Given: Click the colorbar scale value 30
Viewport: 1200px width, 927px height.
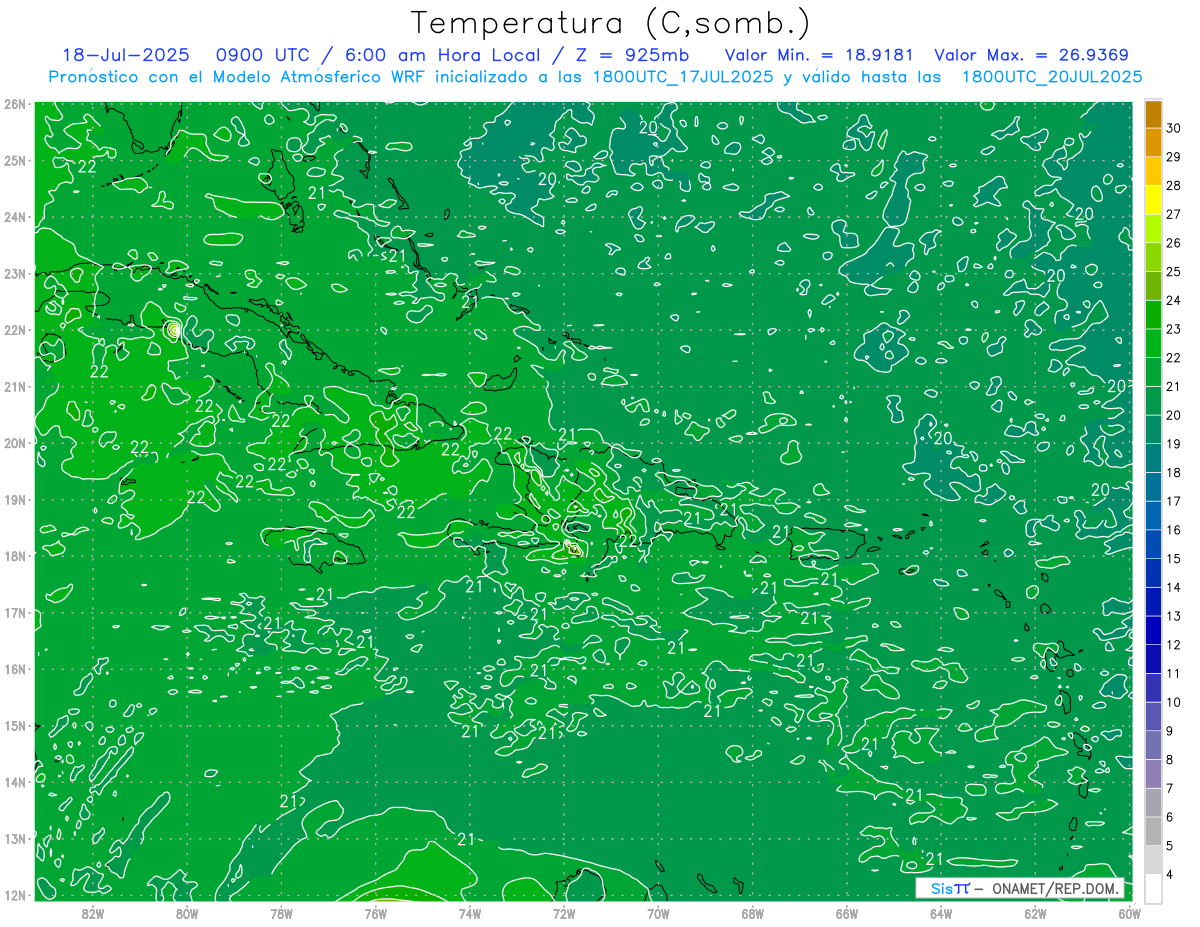Looking at the screenshot, I should [x=1173, y=129].
